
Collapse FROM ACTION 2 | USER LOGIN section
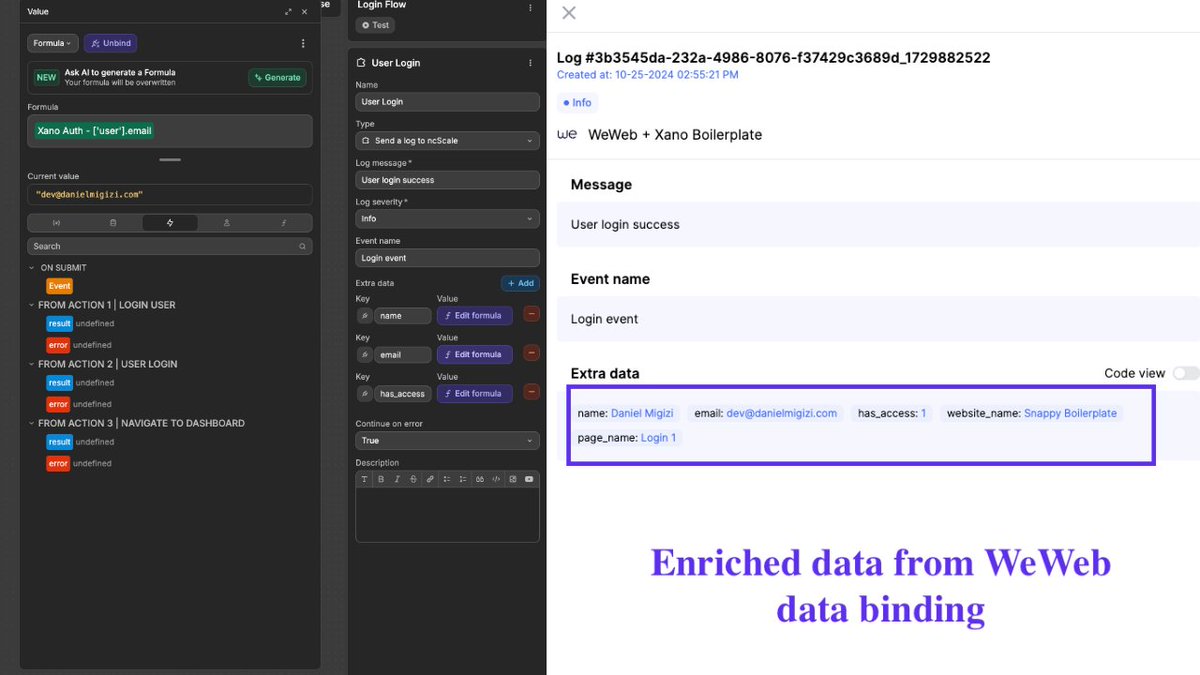[x=31, y=364]
